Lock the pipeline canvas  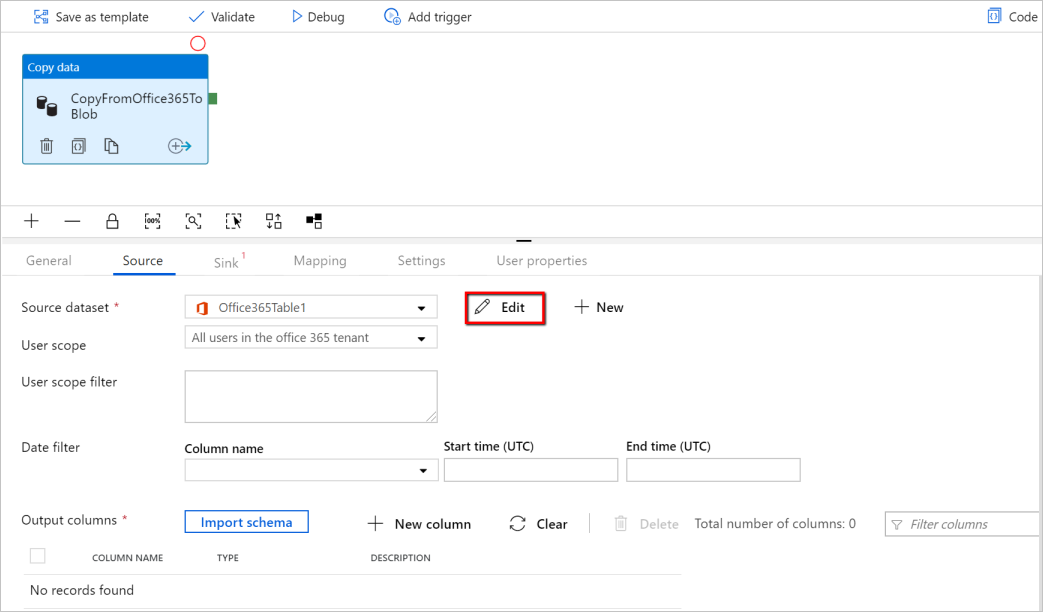tap(111, 221)
